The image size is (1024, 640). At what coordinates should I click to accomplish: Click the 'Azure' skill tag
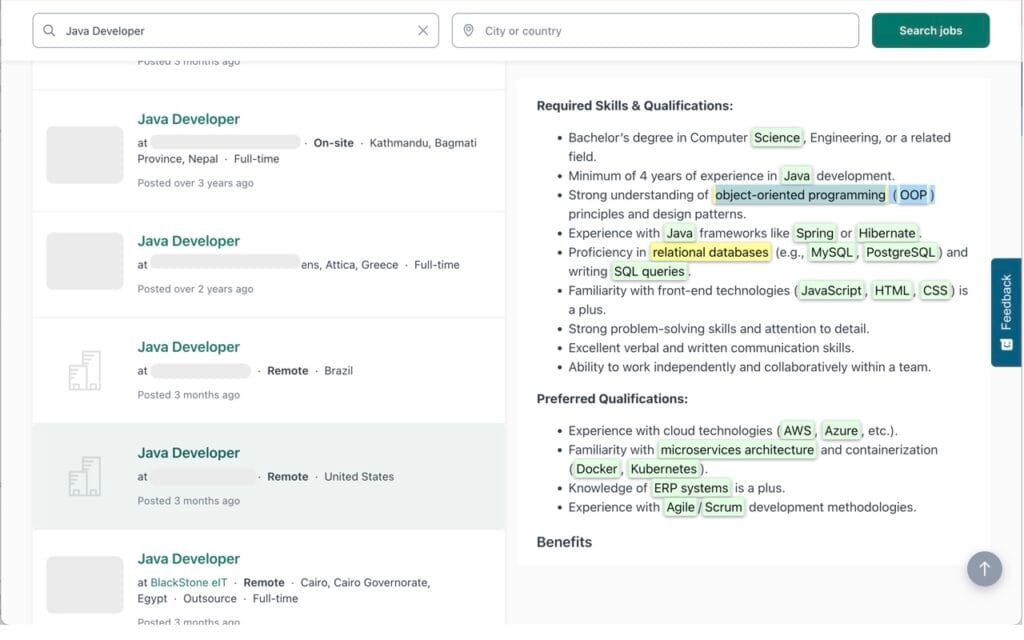(840, 430)
